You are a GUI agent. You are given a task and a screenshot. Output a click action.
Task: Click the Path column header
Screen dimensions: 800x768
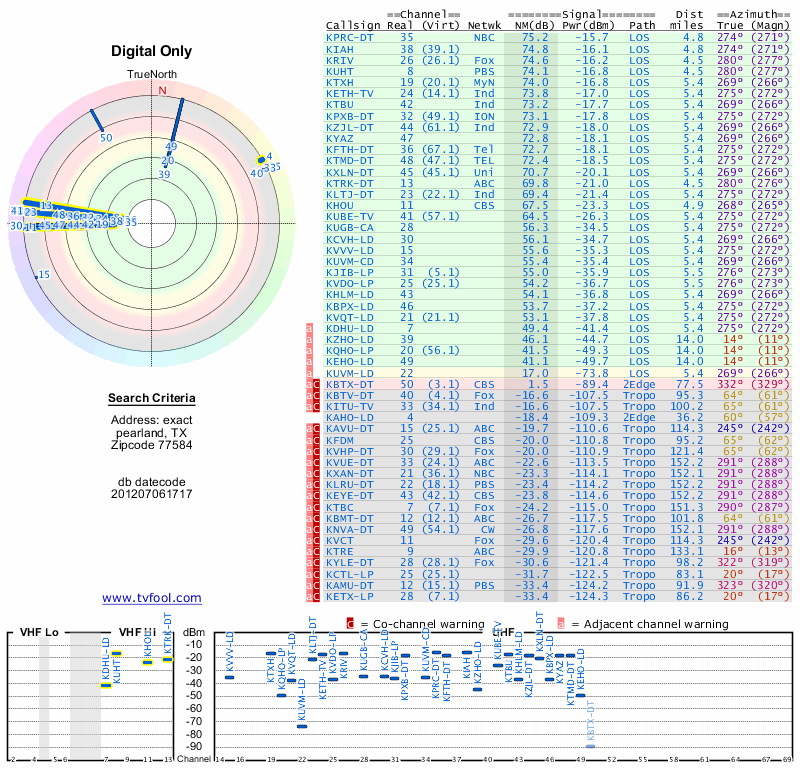[642, 26]
